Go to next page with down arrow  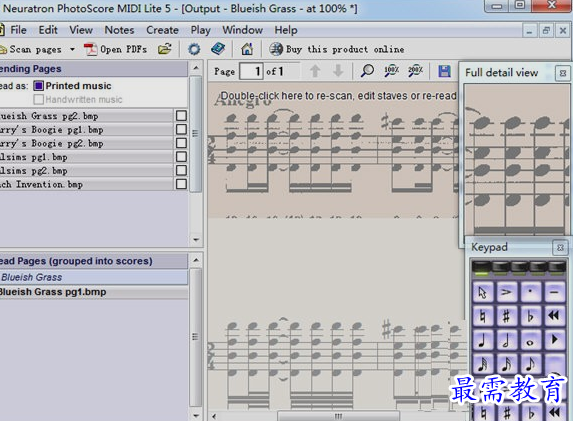click(x=338, y=71)
